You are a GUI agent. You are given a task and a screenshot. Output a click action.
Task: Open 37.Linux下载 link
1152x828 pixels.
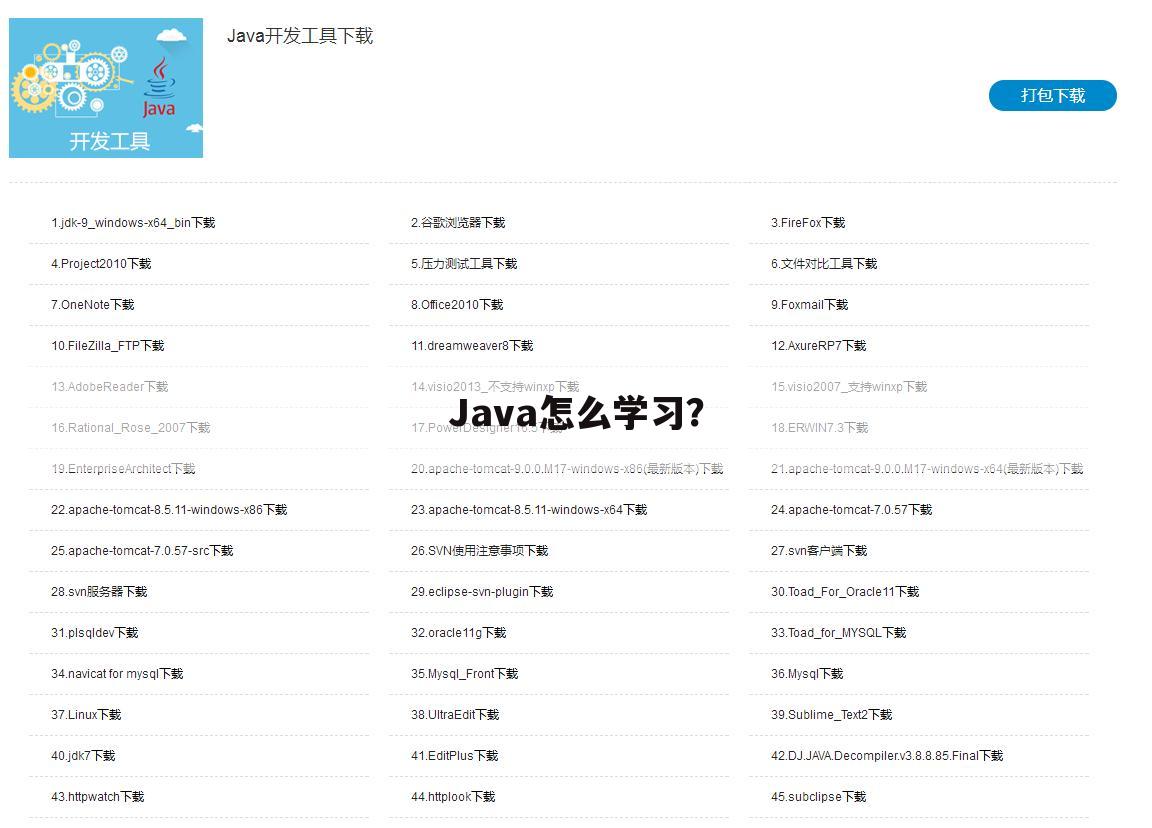[x=86, y=715]
